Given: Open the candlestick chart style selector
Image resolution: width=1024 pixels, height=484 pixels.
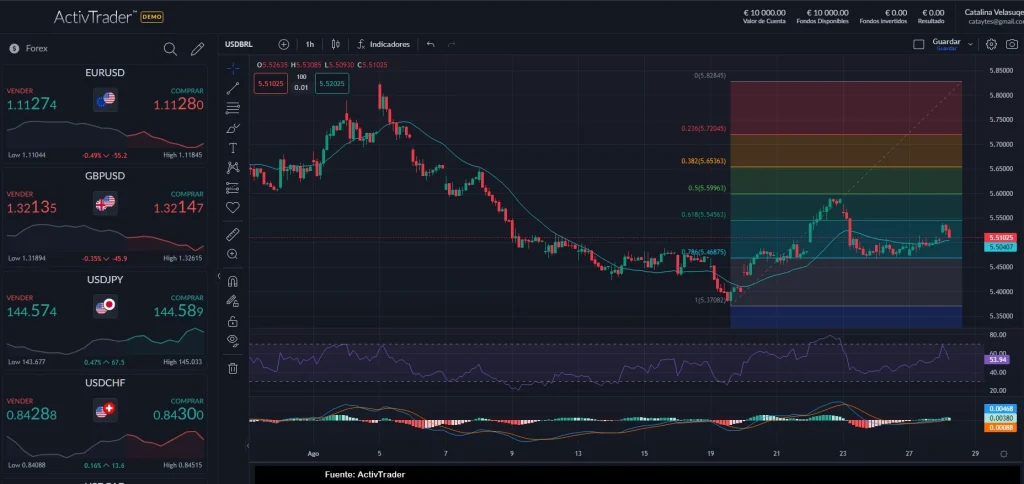Looking at the screenshot, I should [336, 44].
